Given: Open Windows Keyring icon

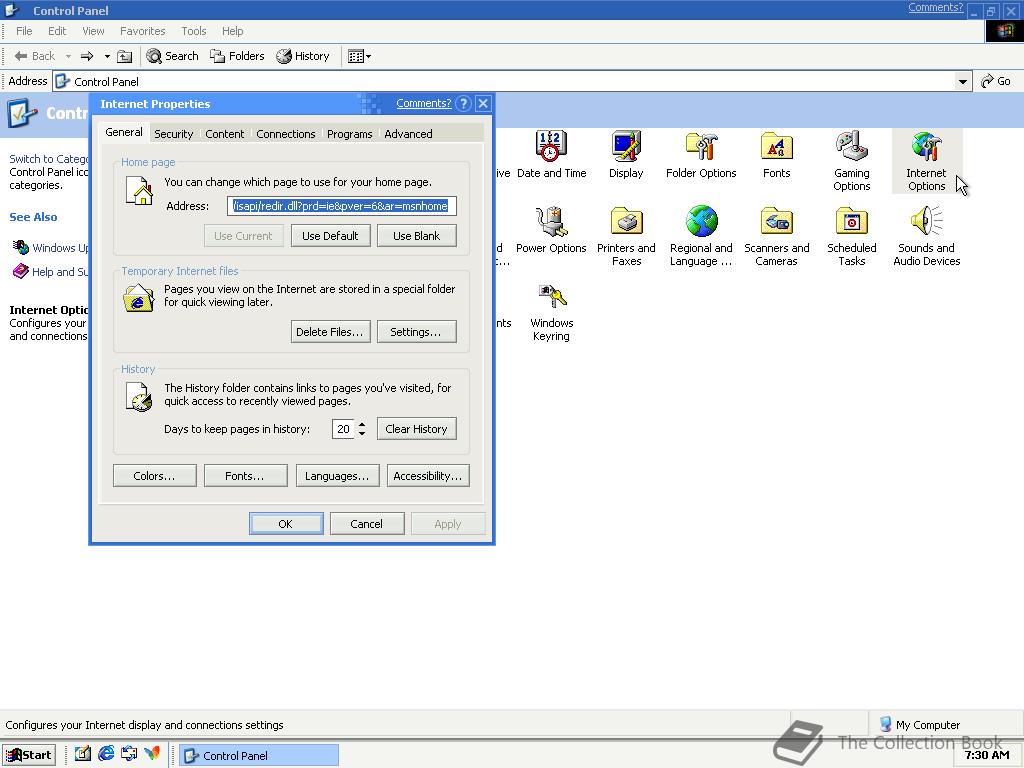Looking at the screenshot, I should tap(551, 312).
